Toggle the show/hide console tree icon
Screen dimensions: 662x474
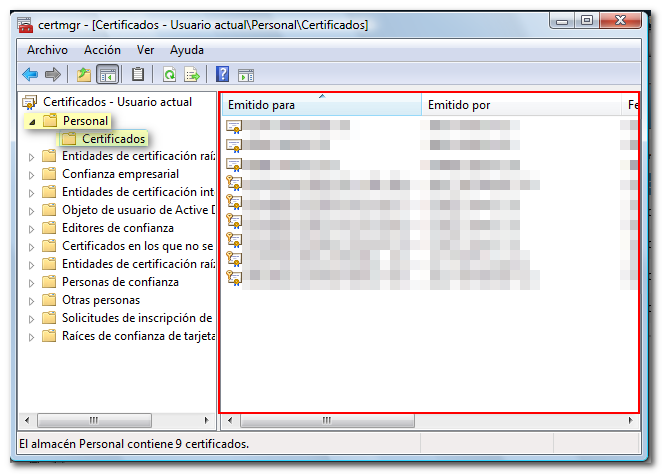[x=108, y=74]
